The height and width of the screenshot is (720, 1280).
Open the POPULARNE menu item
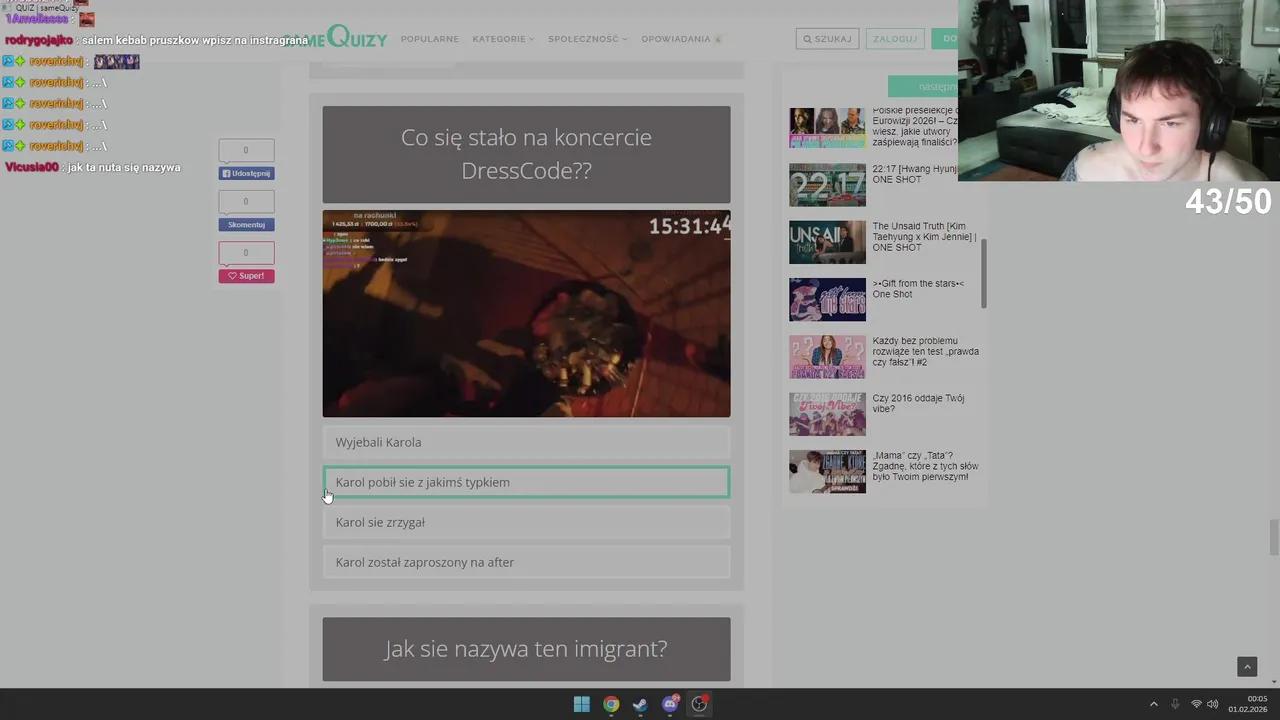pyautogui.click(x=429, y=38)
